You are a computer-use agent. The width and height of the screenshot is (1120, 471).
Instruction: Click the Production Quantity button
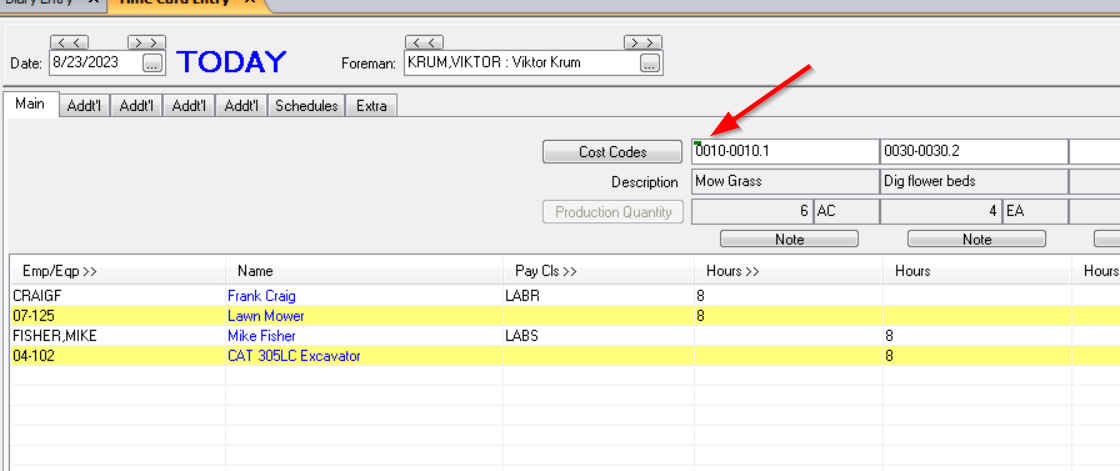[x=613, y=212]
